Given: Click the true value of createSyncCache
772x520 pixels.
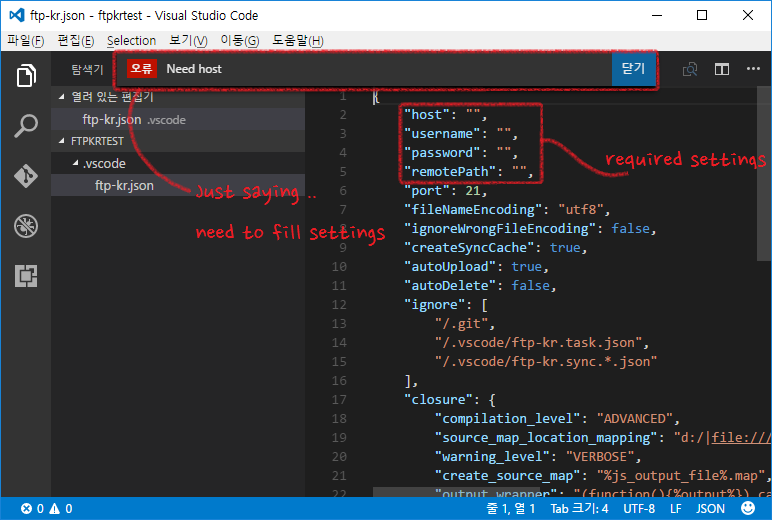Looking at the screenshot, I should (x=565, y=248).
